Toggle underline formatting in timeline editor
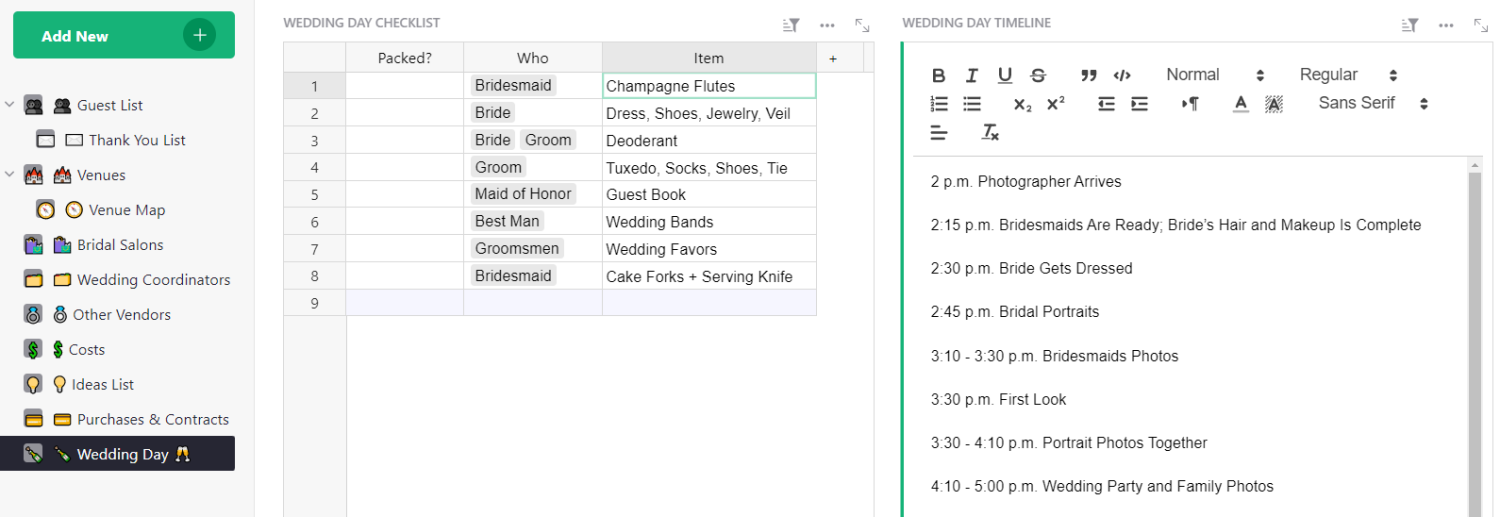 click(1005, 75)
